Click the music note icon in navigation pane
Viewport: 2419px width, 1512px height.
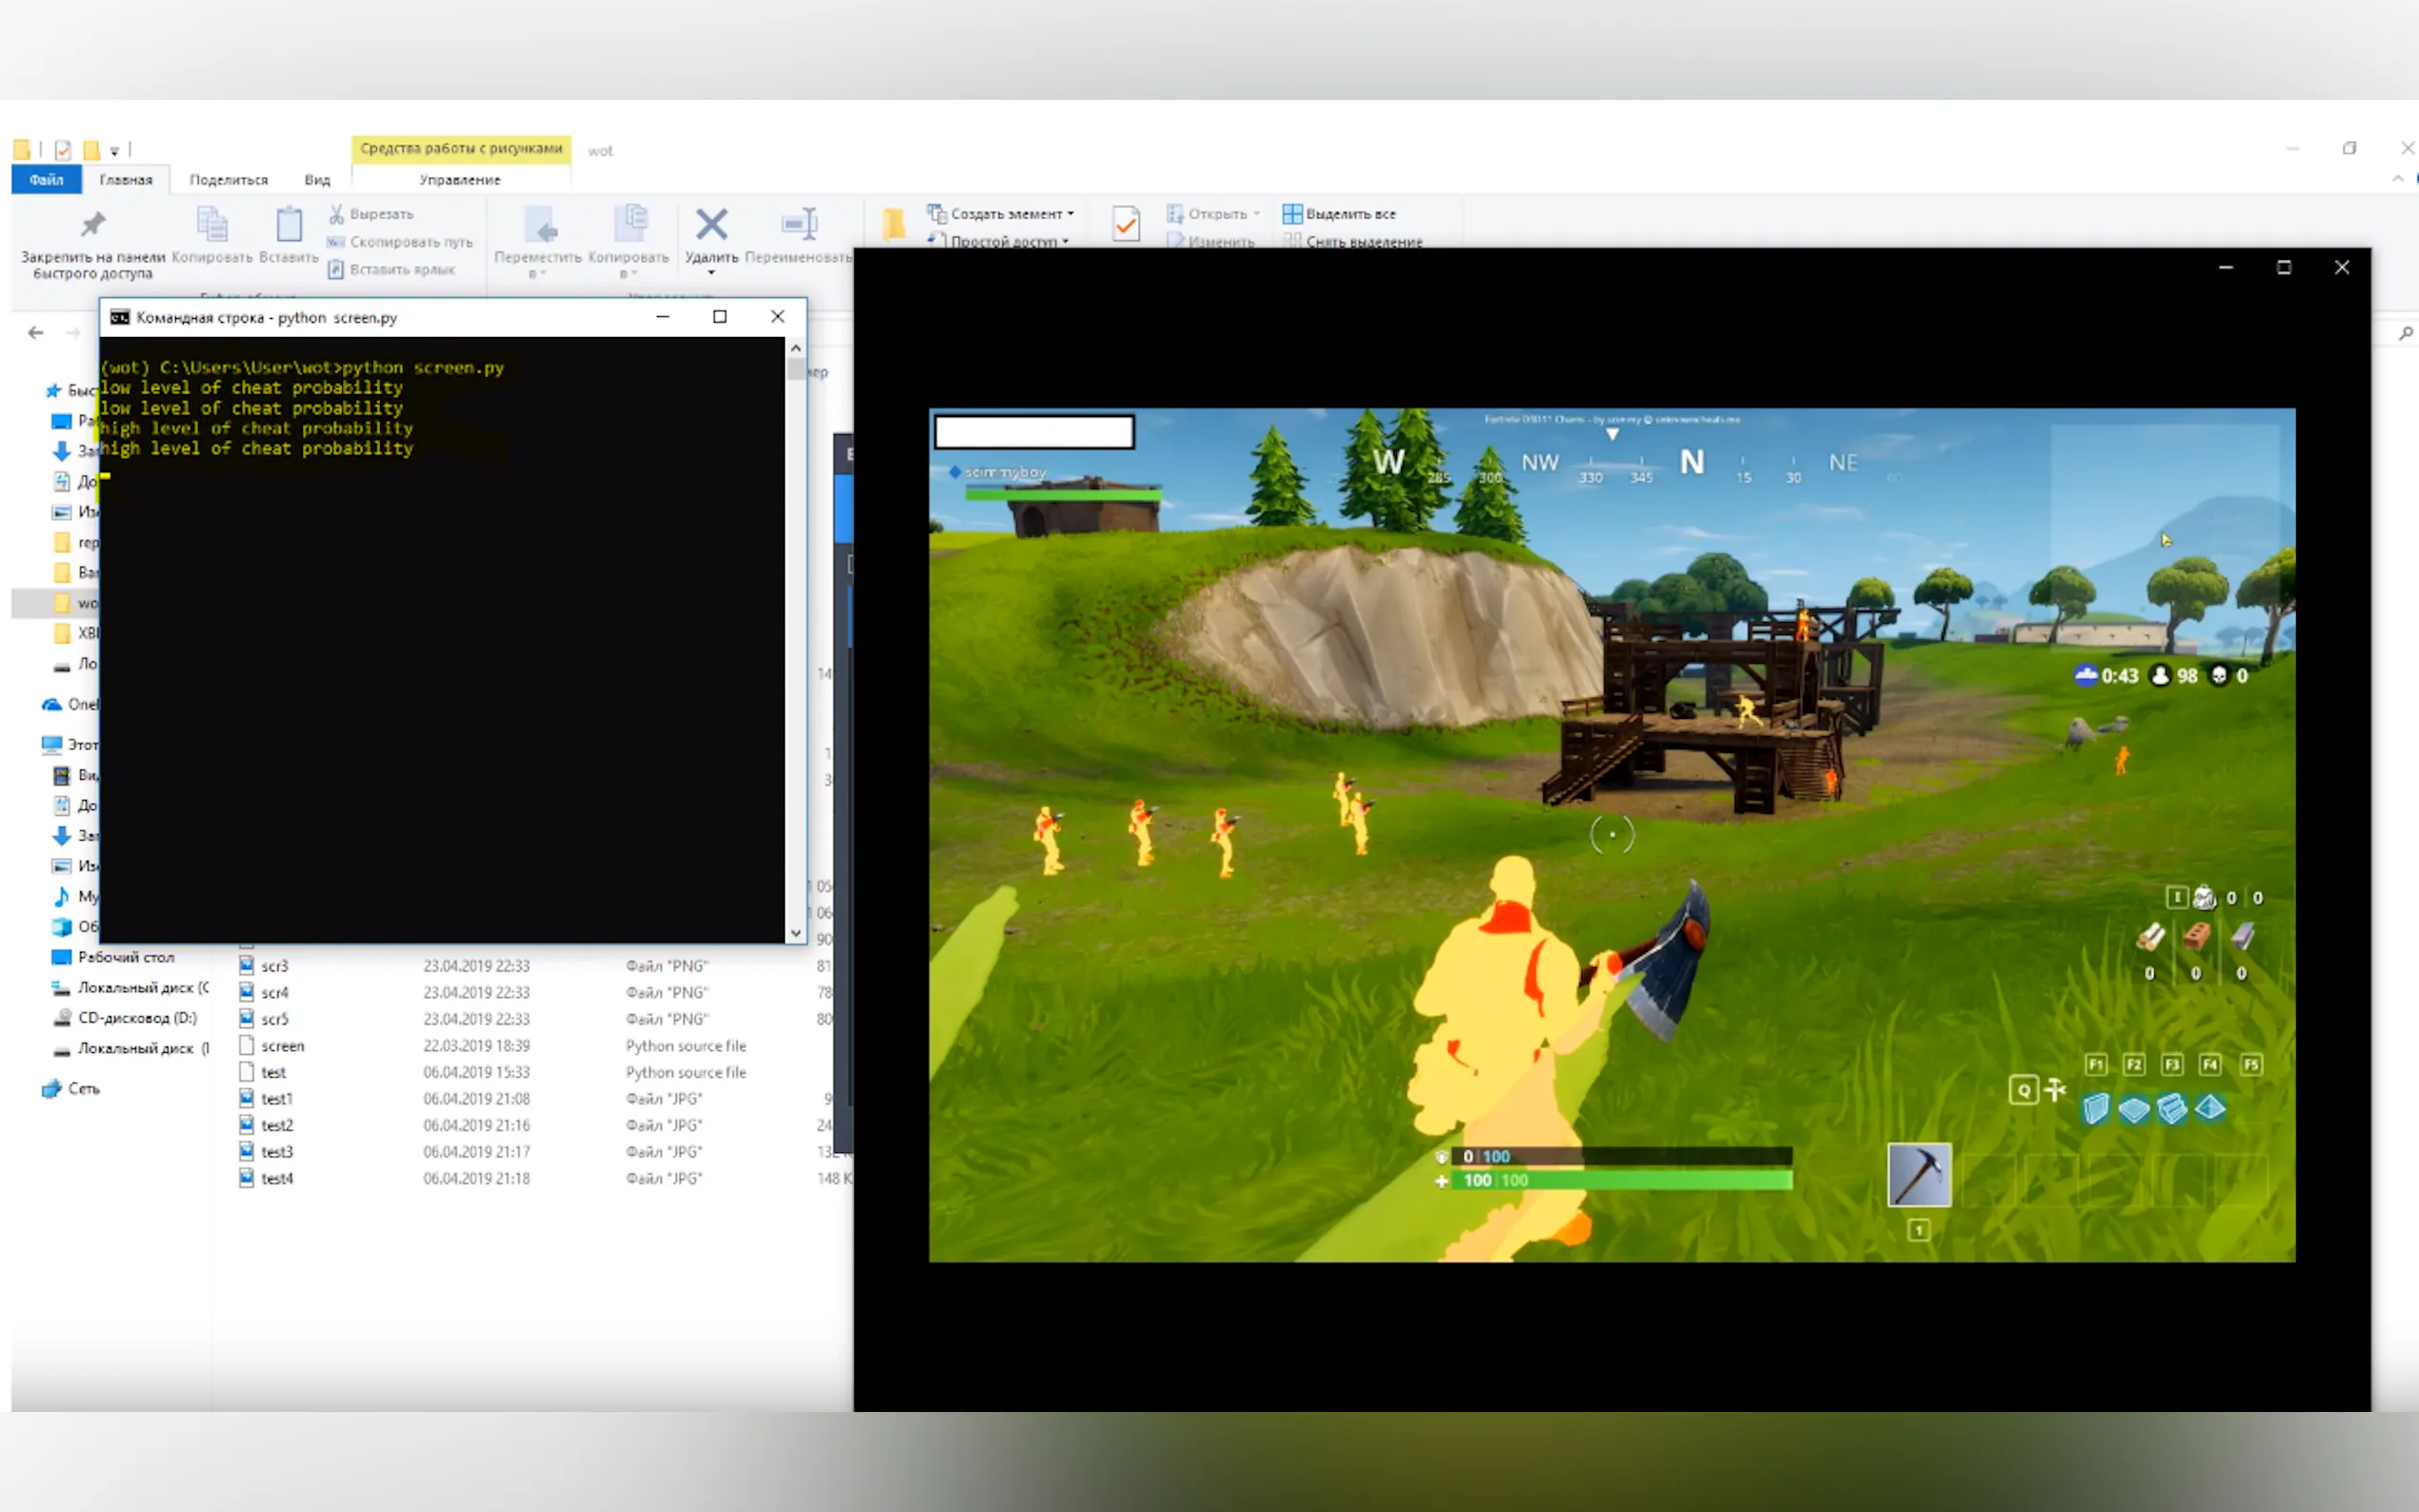click(62, 896)
